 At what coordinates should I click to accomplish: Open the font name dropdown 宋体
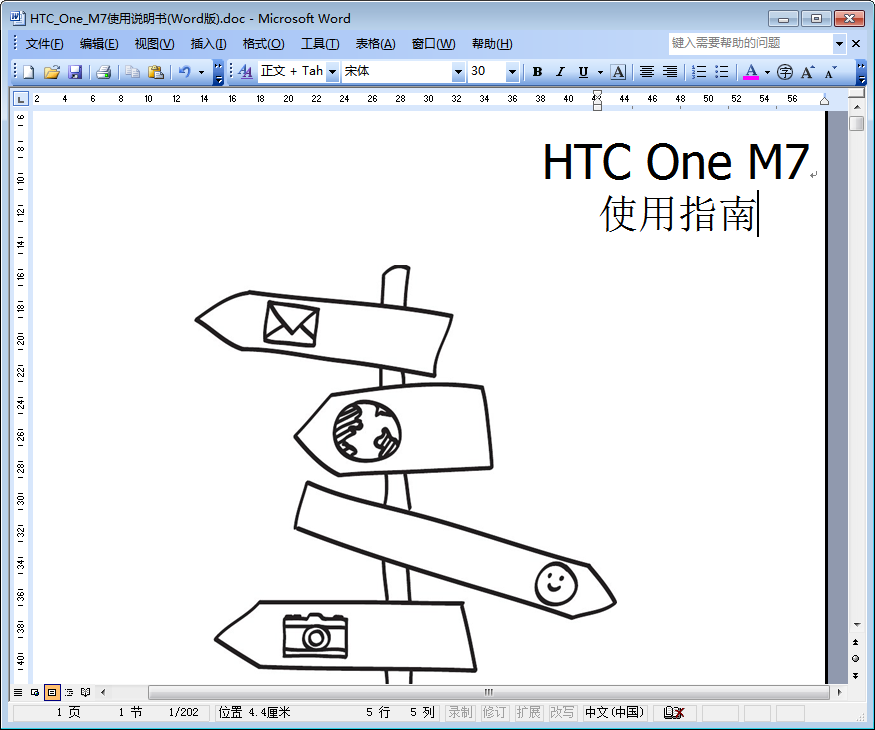click(458, 72)
